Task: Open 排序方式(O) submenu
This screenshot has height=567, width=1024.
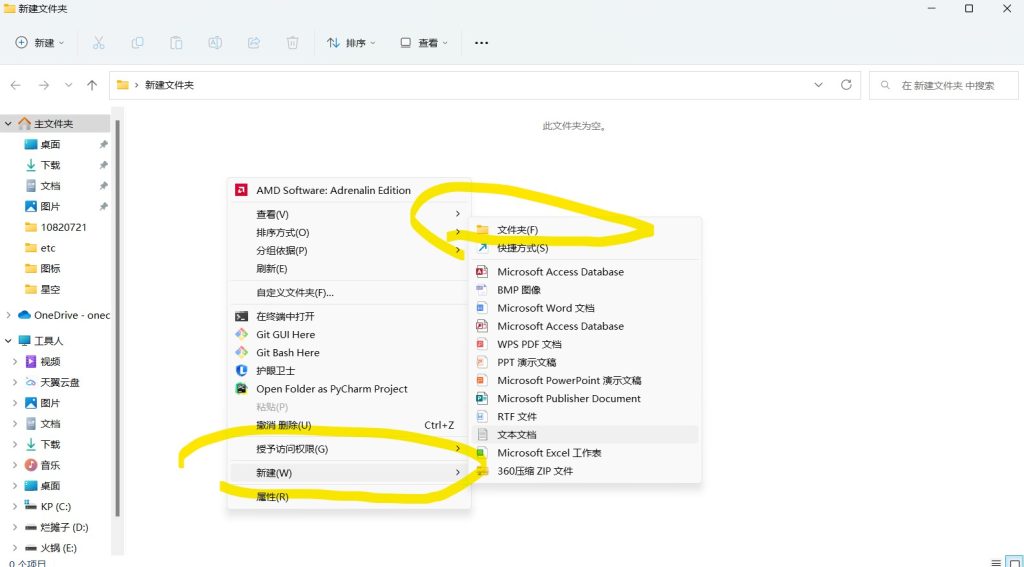Action: [349, 233]
